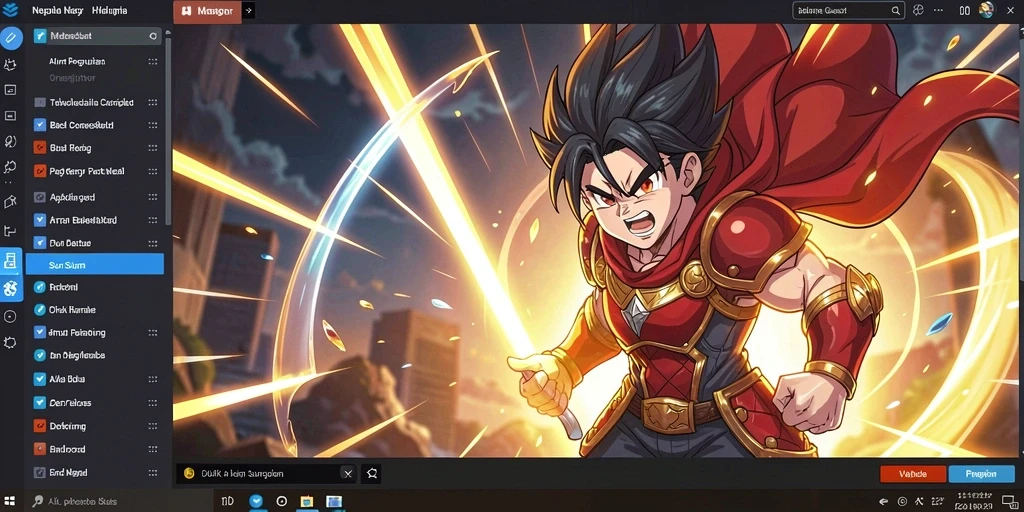Switch to the Manger tab
This screenshot has height=512, width=1024.
[207, 11]
